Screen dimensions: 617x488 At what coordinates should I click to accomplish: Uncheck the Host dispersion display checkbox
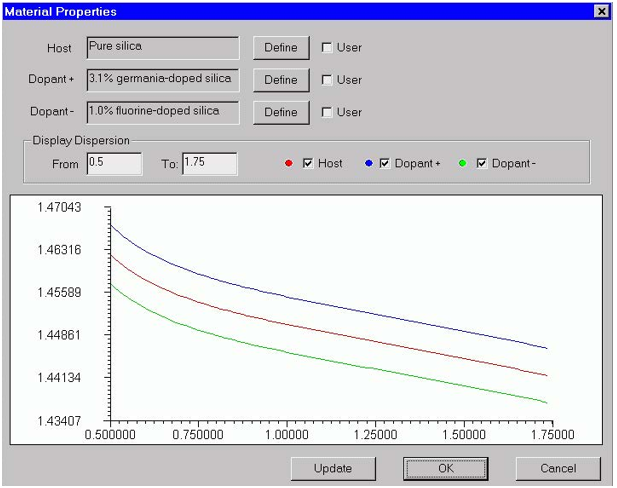click(x=308, y=163)
